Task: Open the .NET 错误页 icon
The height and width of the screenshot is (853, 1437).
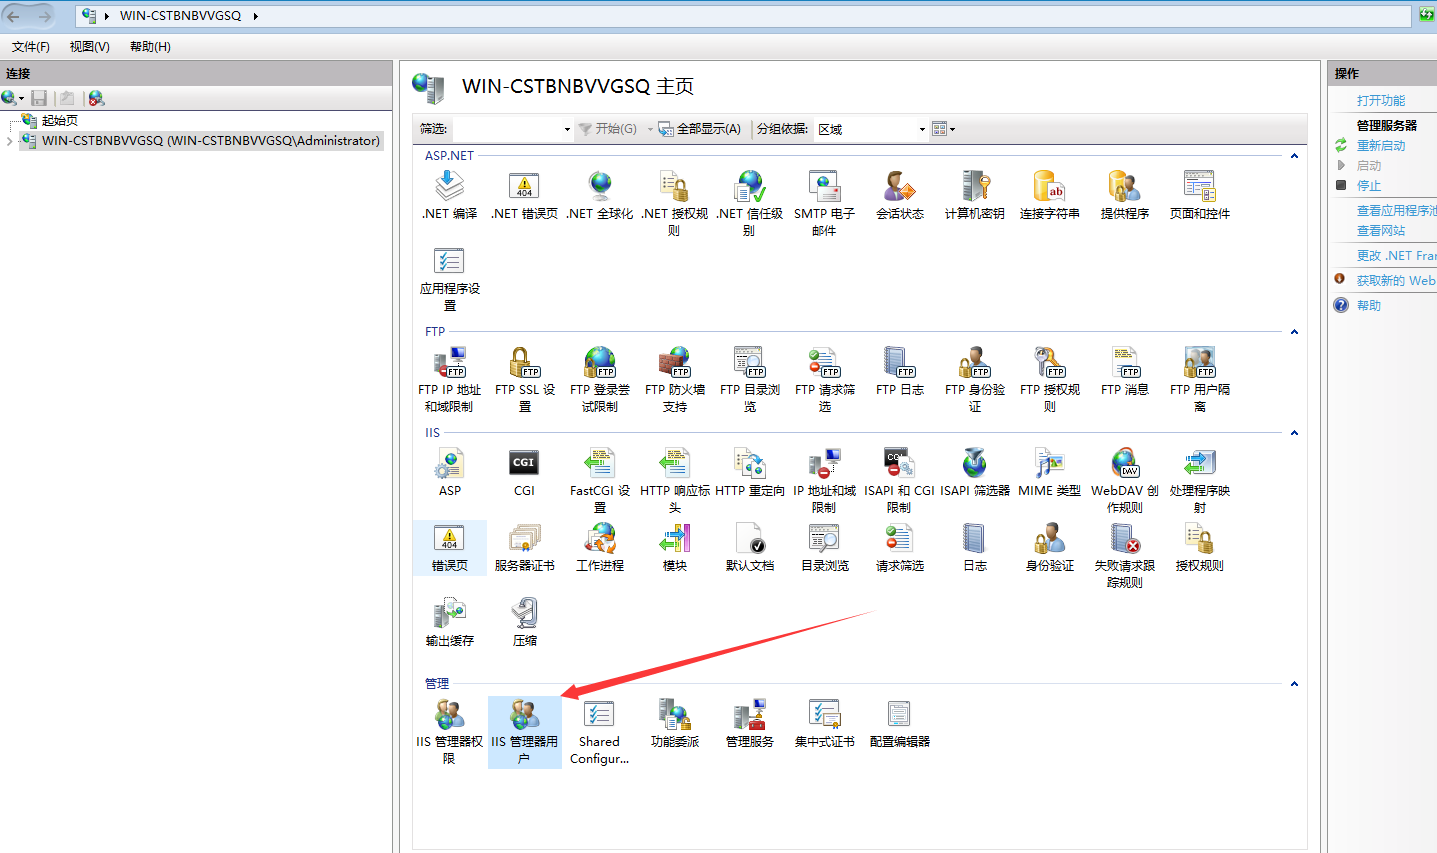Action: click(525, 194)
